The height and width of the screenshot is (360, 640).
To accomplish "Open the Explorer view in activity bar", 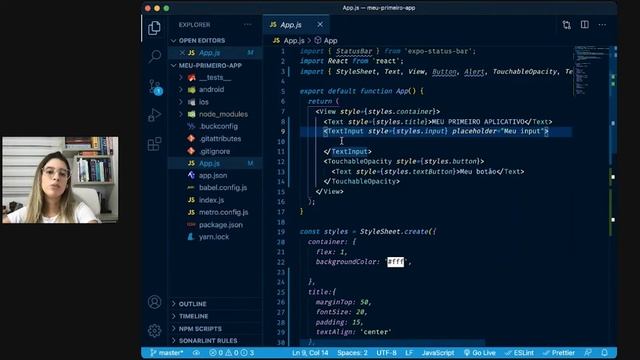I will 154,28.
